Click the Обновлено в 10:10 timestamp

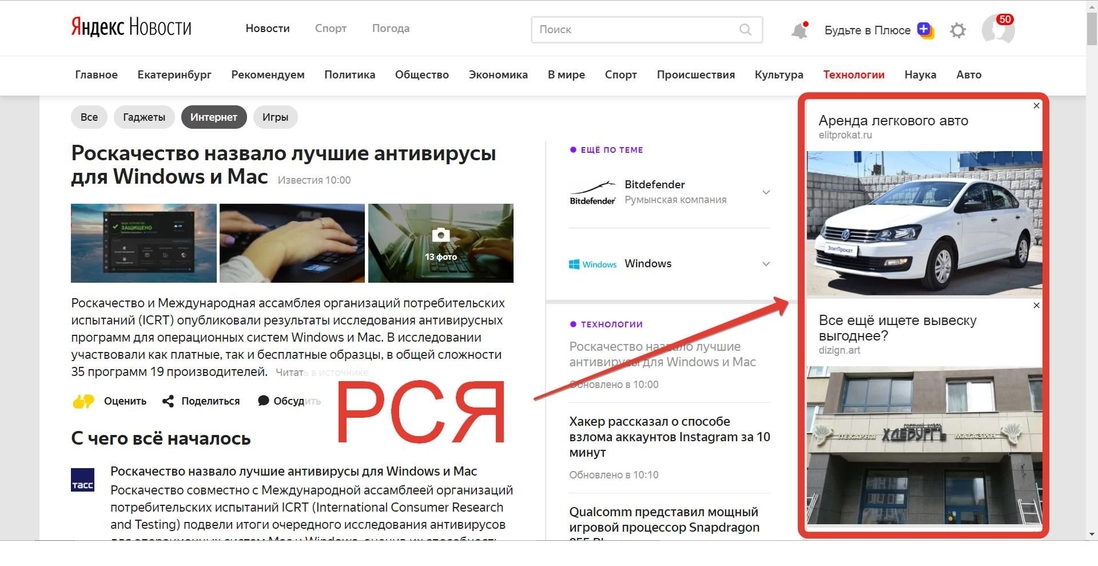click(614, 475)
